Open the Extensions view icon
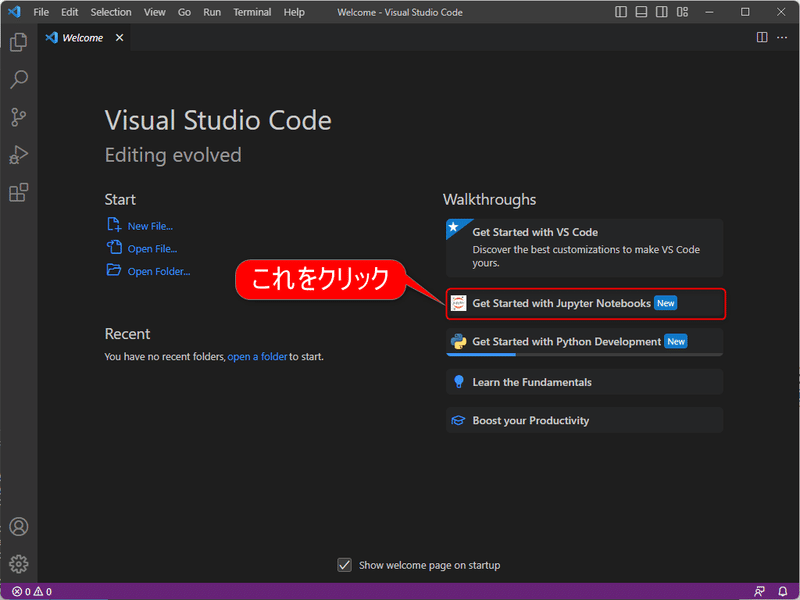The height and width of the screenshot is (600, 800). (18, 192)
